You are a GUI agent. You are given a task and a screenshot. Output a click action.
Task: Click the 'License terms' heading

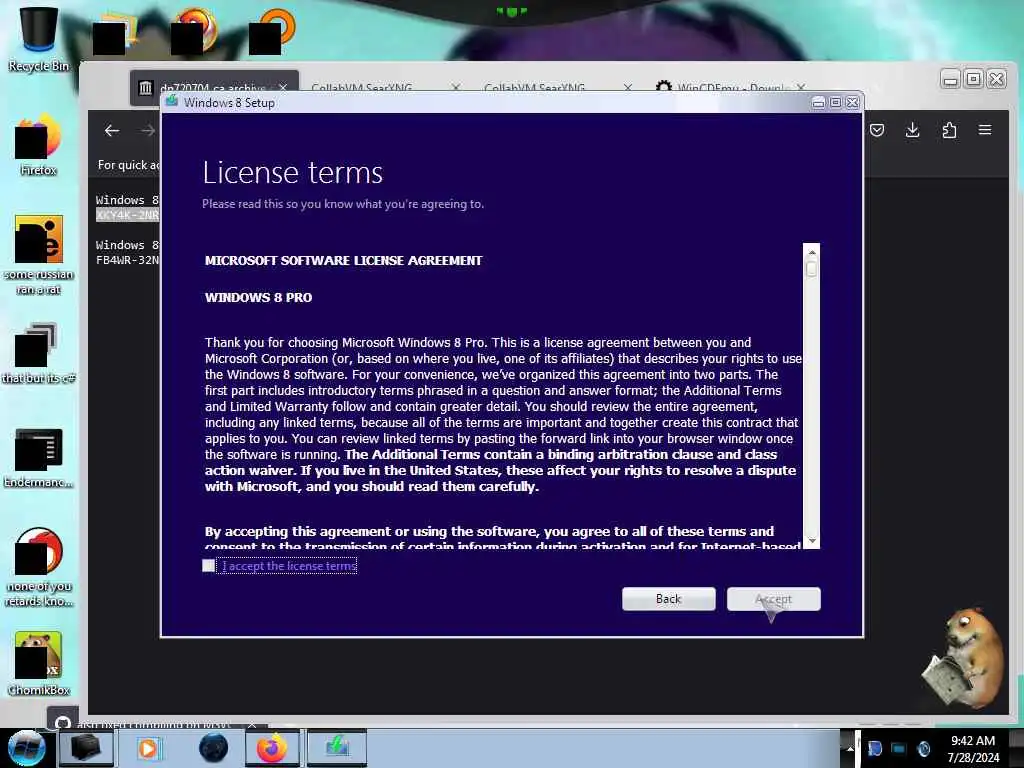point(293,173)
